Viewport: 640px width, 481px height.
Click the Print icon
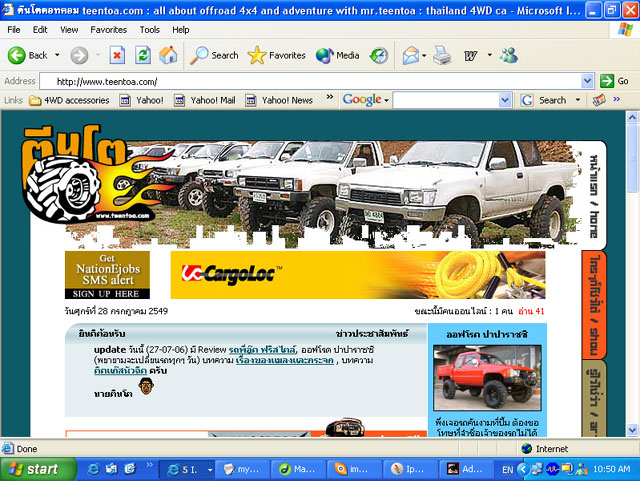tap(442, 55)
